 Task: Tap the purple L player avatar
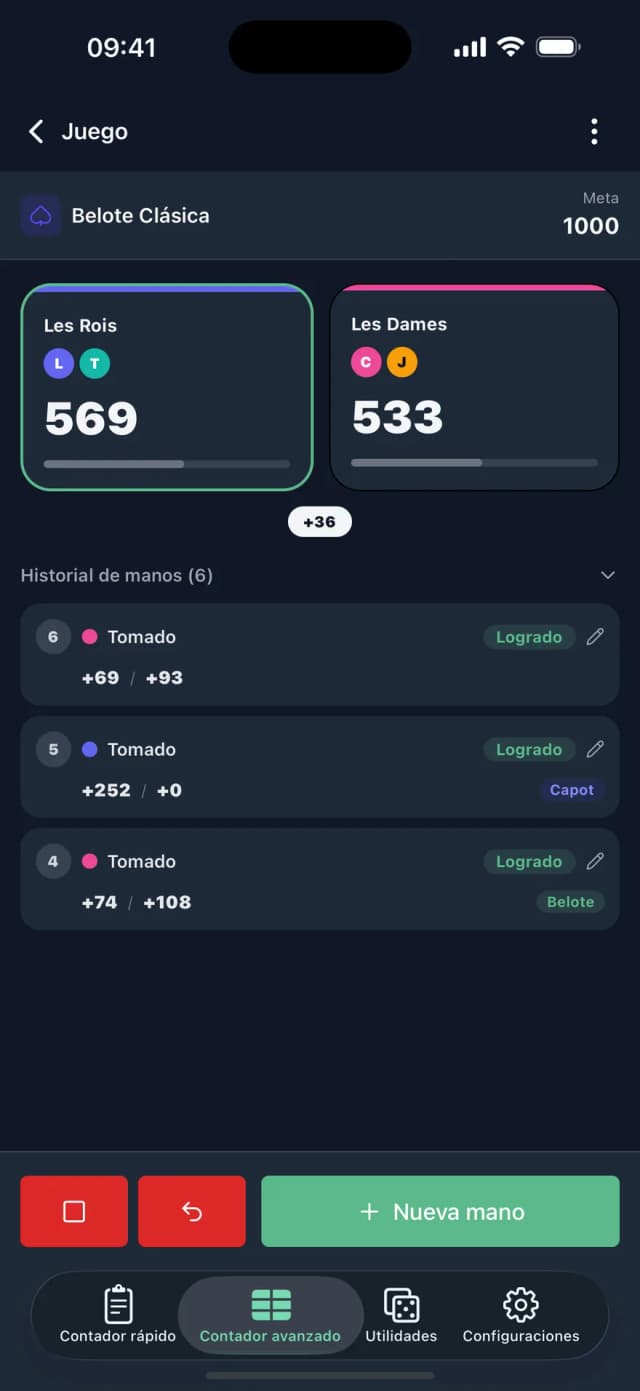59,363
